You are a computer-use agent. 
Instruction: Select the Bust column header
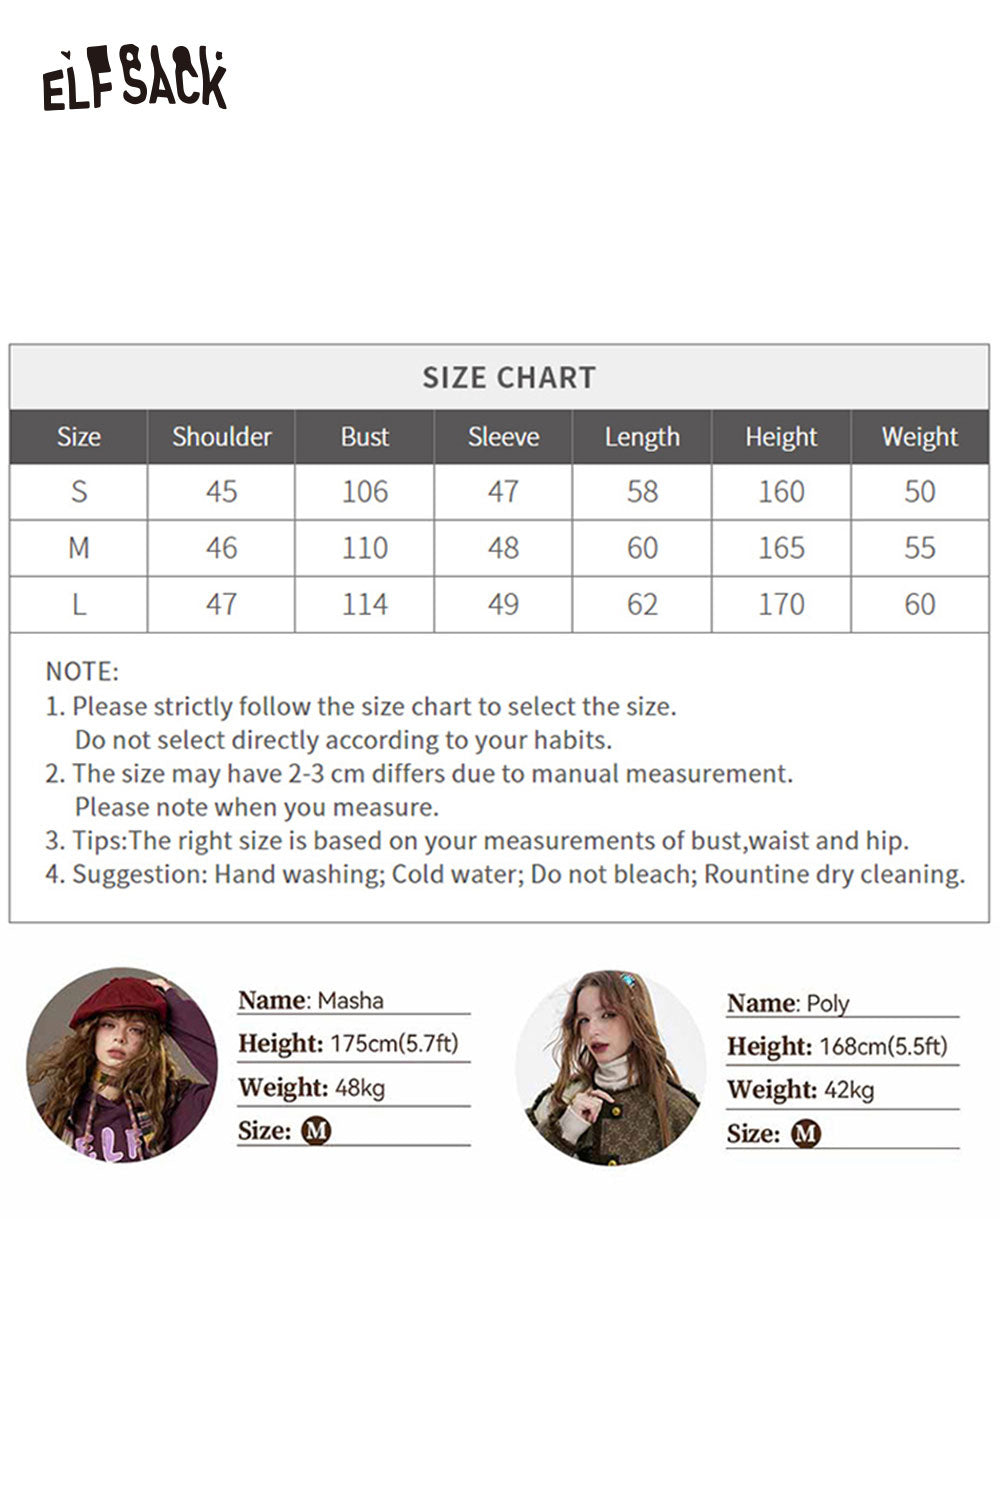tap(364, 437)
